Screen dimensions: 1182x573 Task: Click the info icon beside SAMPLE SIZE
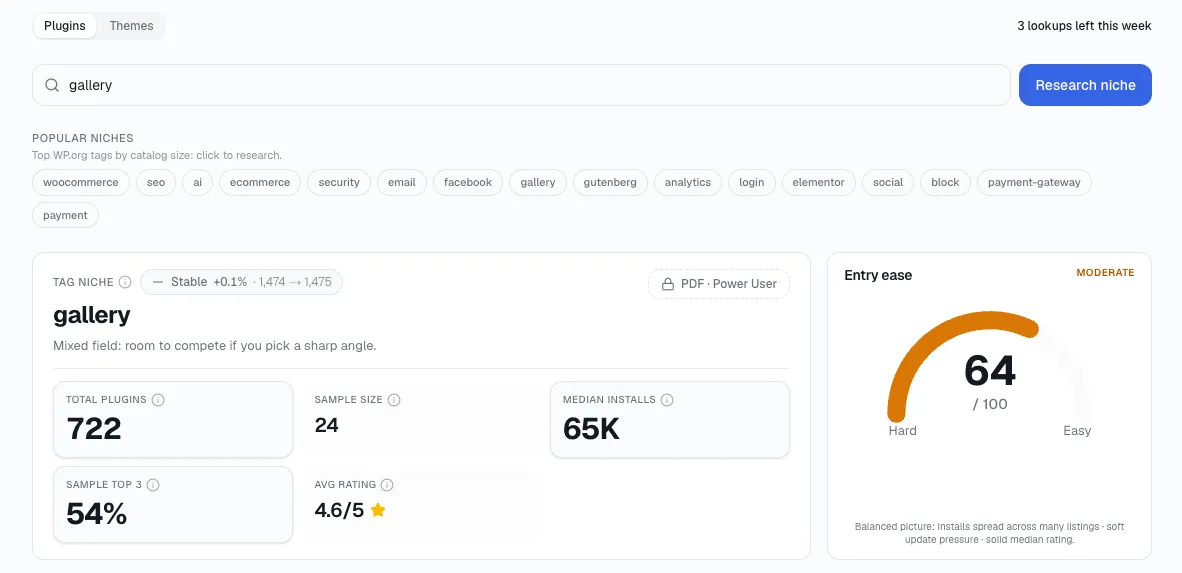pos(393,400)
